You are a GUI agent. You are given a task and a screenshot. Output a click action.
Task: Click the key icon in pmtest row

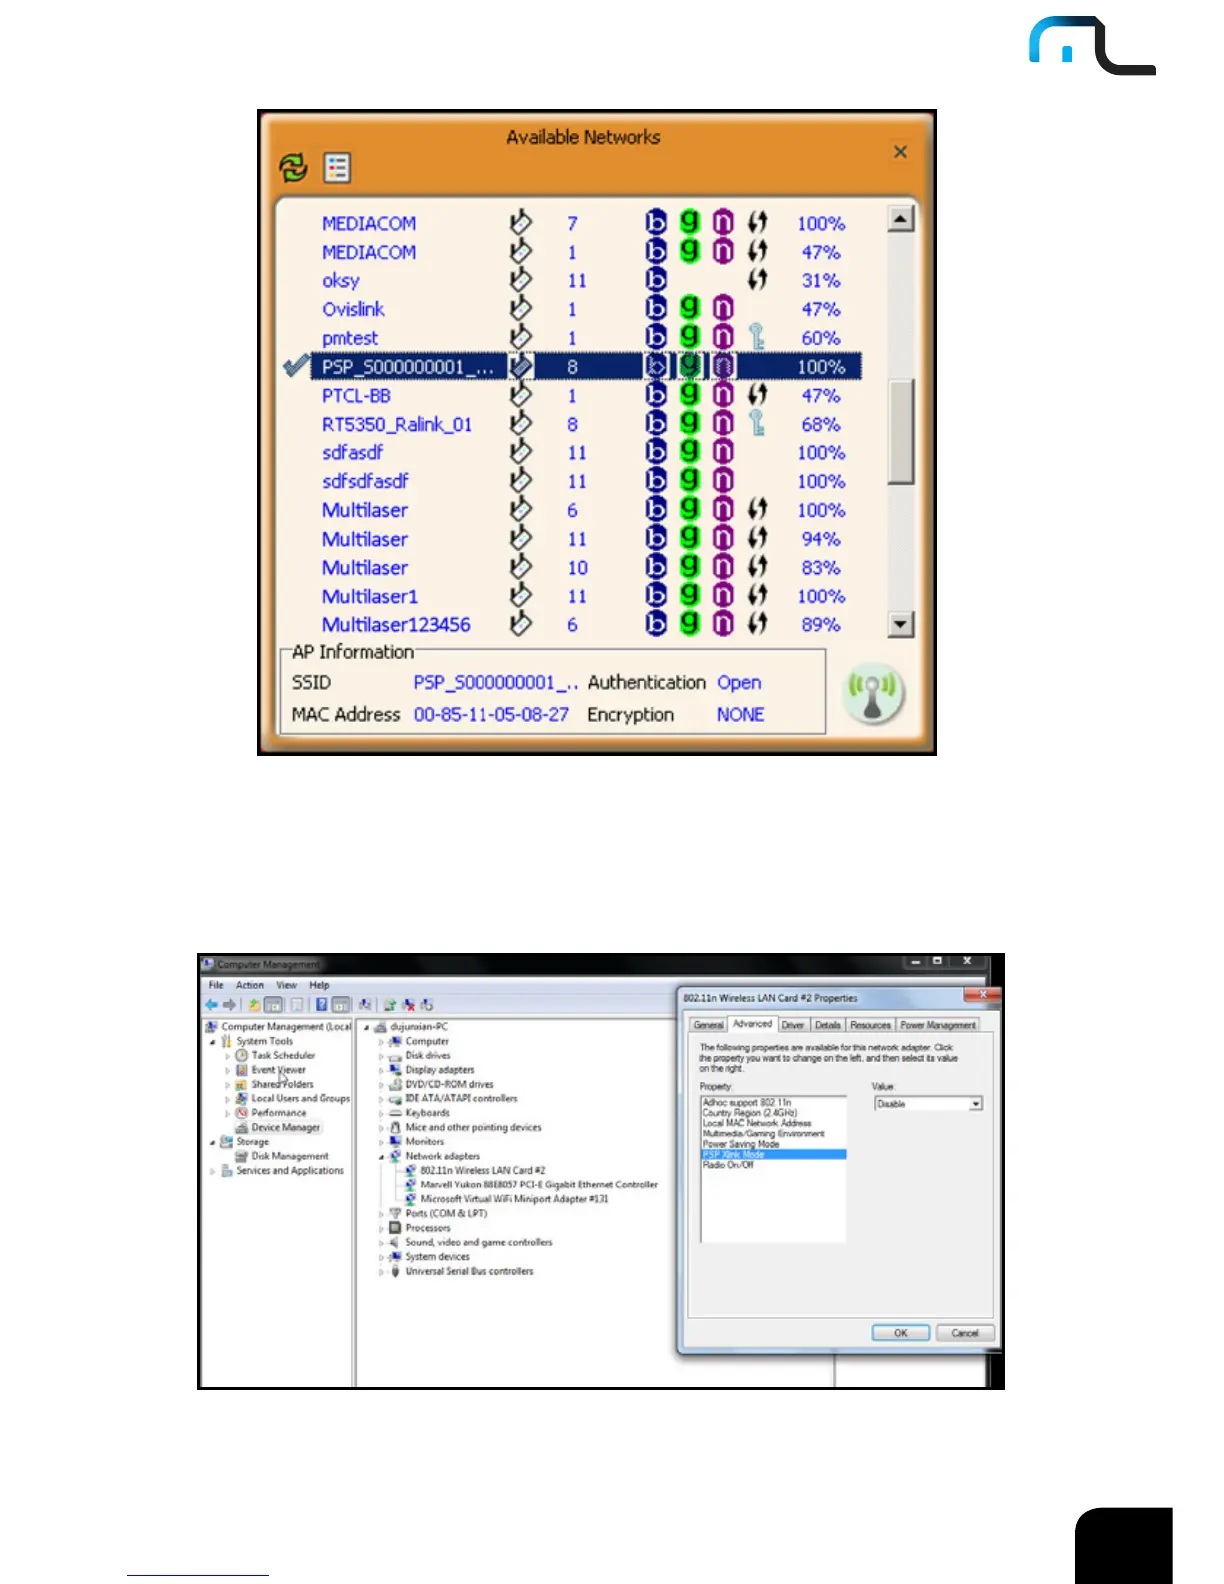(757, 338)
